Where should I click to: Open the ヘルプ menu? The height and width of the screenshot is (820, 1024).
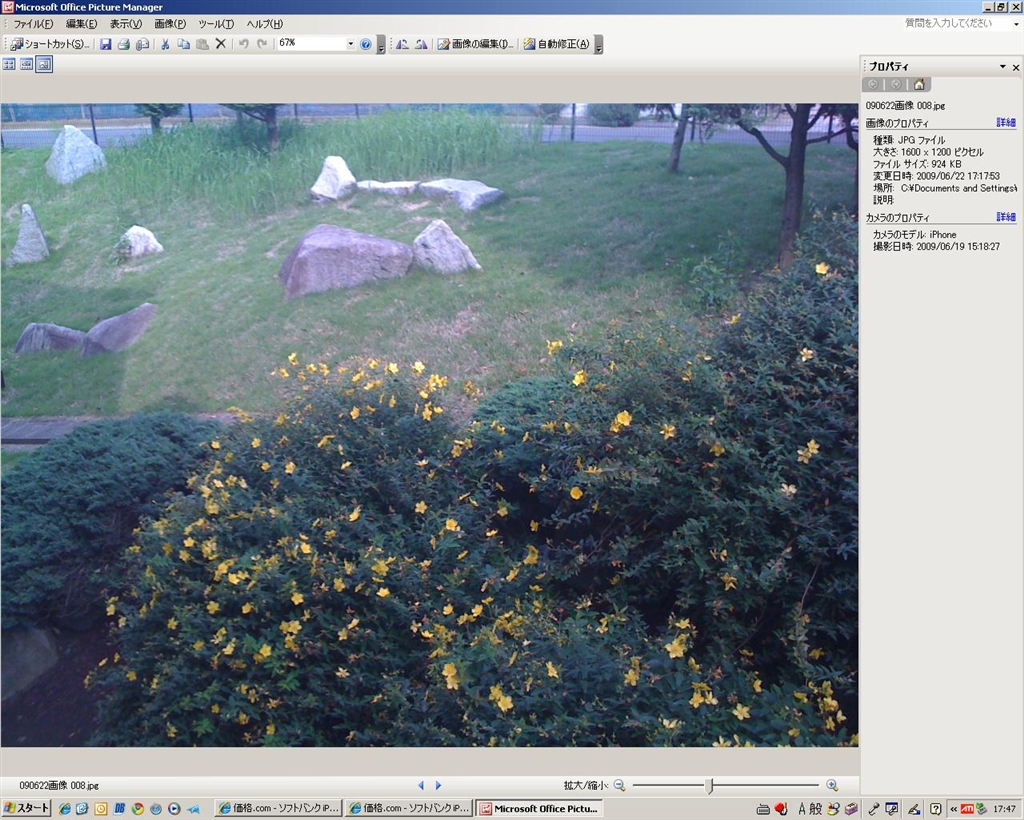[264, 24]
